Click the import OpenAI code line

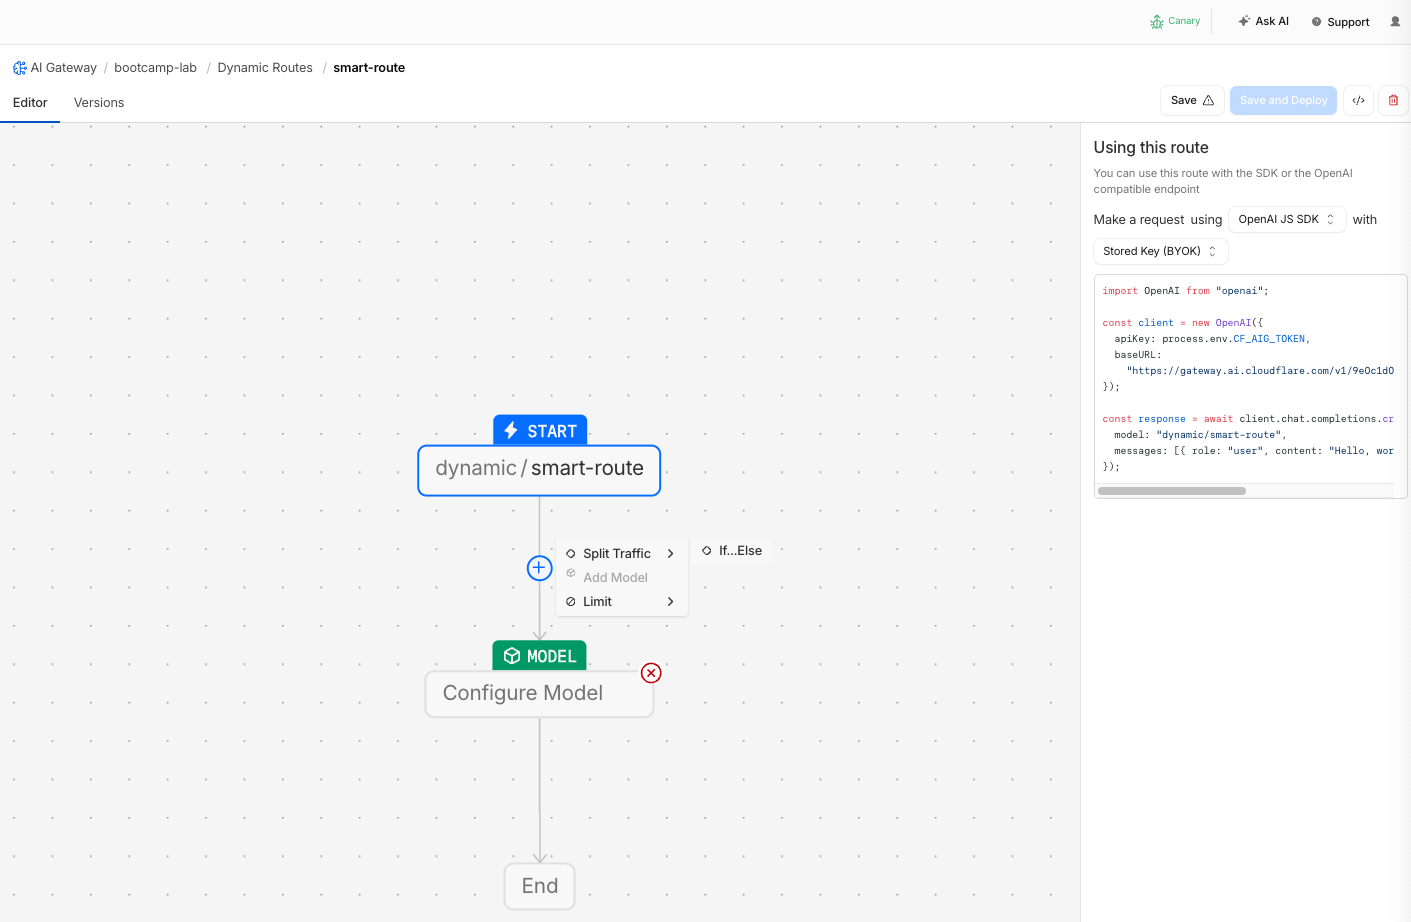click(1185, 291)
